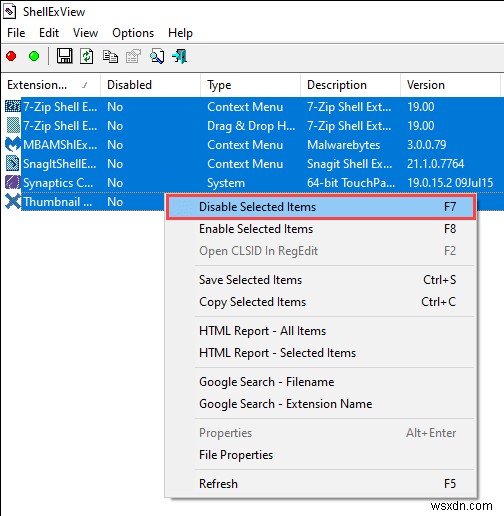Click the Exit door toolbar icon
Image resolution: width=504 pixels, height=516 pixels.
coord(180,56)
